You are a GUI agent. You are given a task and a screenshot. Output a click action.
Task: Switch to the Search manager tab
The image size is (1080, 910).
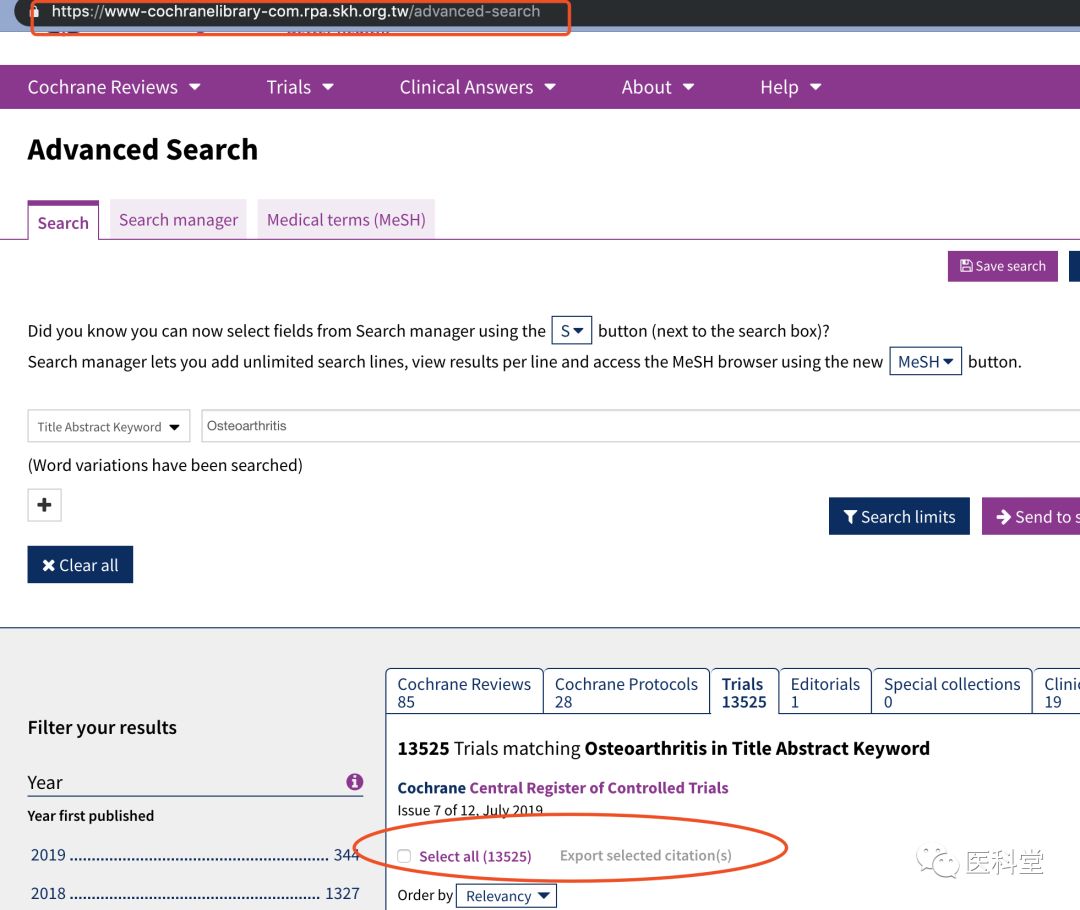click(178, 220)
